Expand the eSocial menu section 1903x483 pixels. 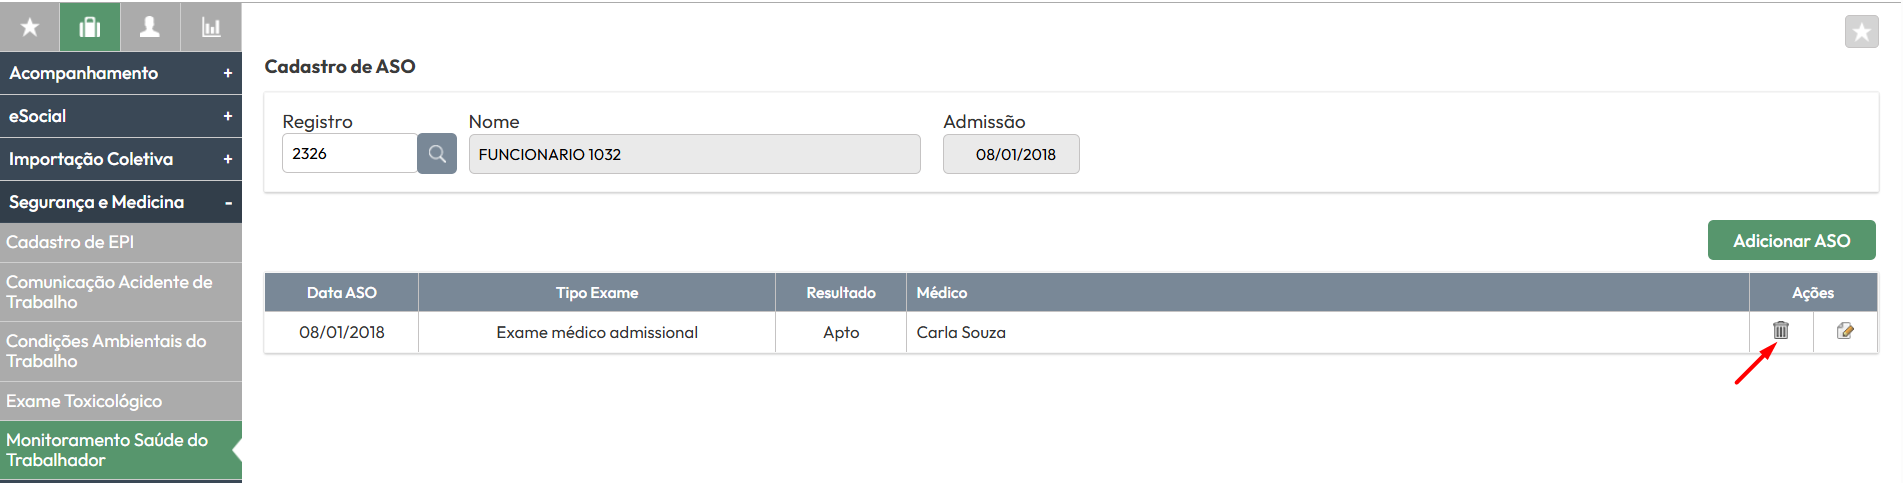click(120, 116)
